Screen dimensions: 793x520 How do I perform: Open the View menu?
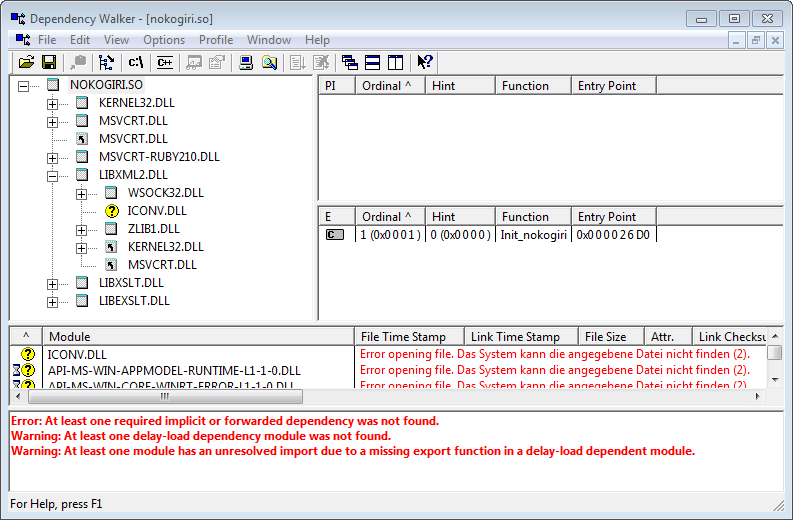tap(116, 39)
